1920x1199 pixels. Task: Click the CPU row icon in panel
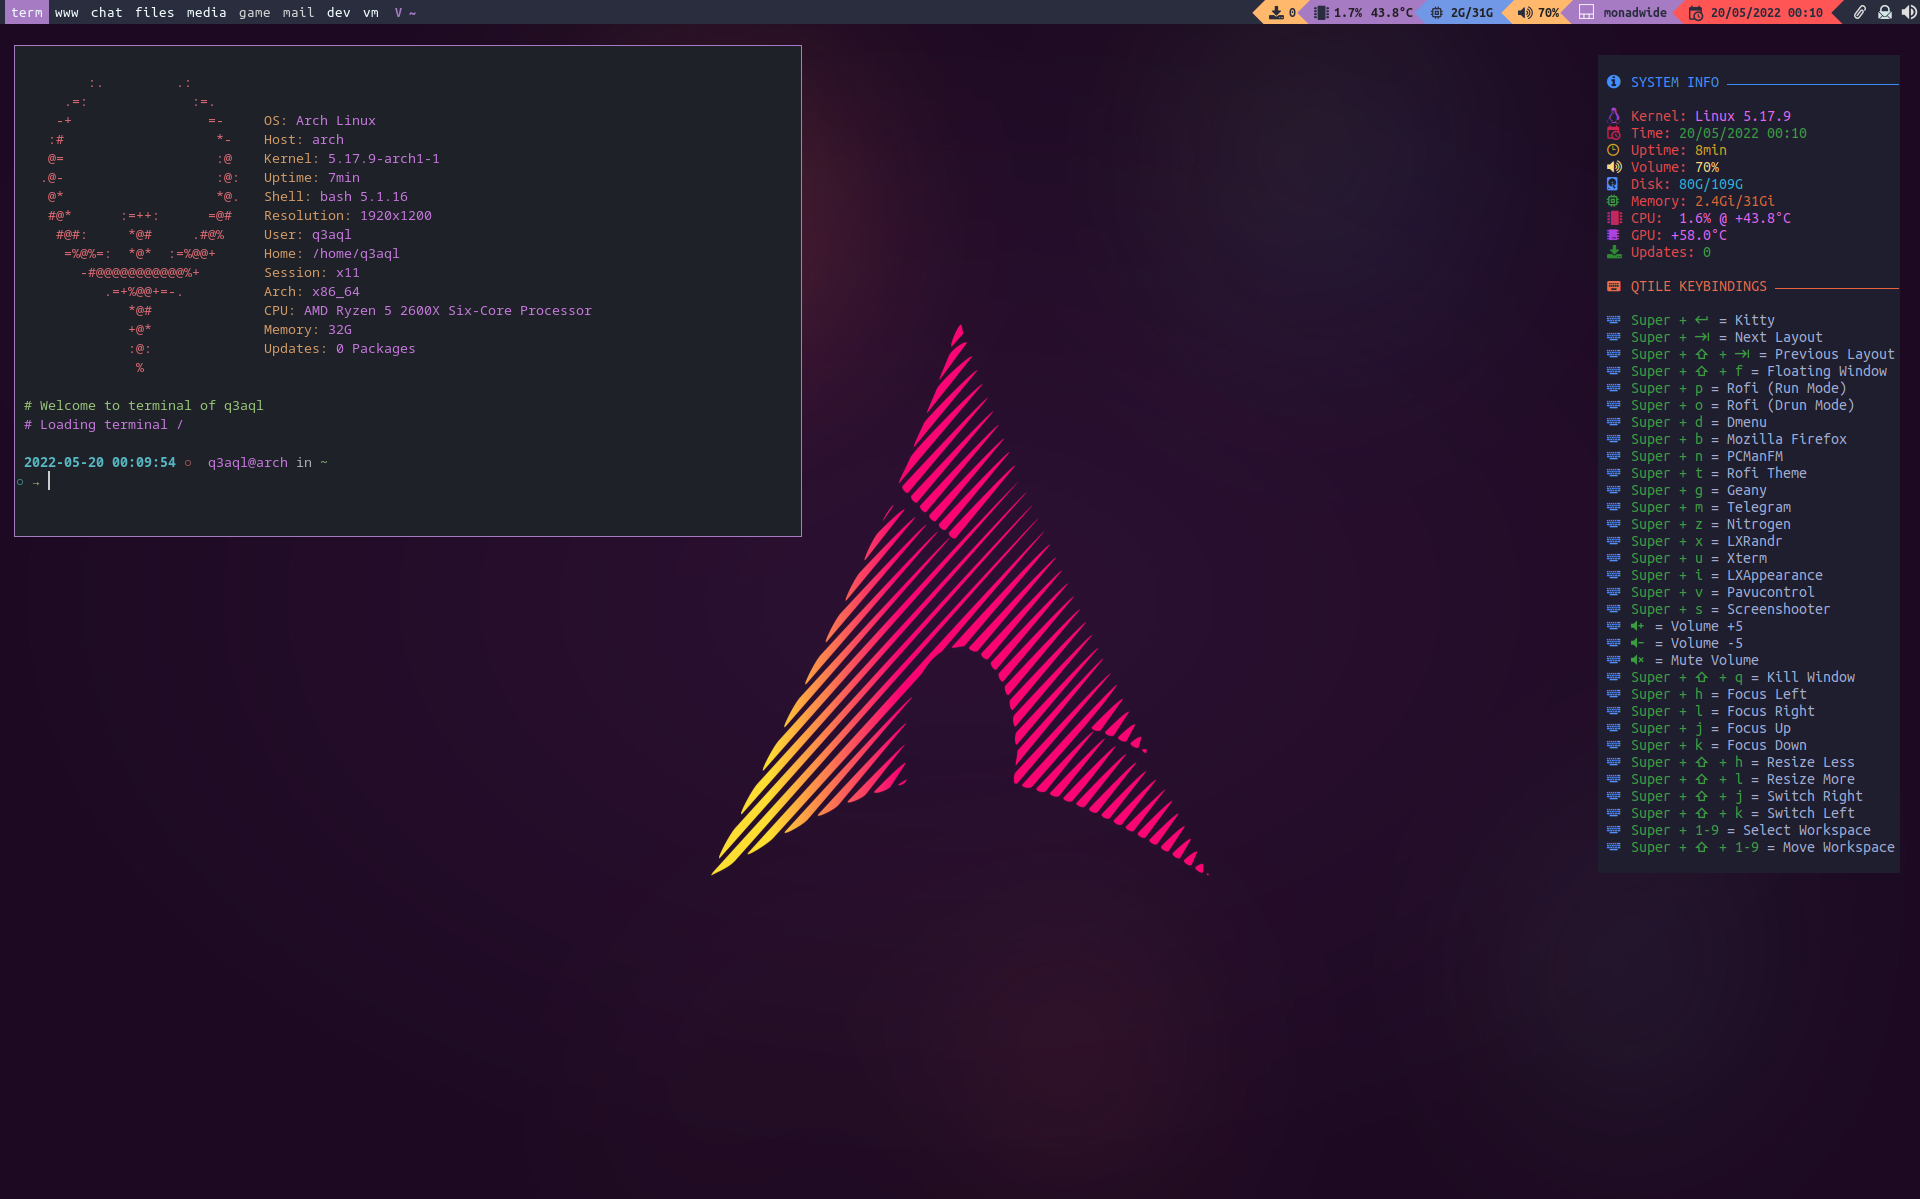click(1613, 218)
